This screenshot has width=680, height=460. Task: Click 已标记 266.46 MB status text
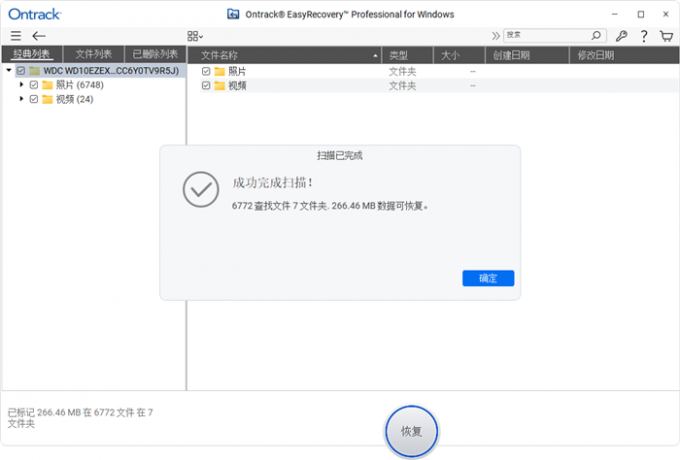coord(80,418)
